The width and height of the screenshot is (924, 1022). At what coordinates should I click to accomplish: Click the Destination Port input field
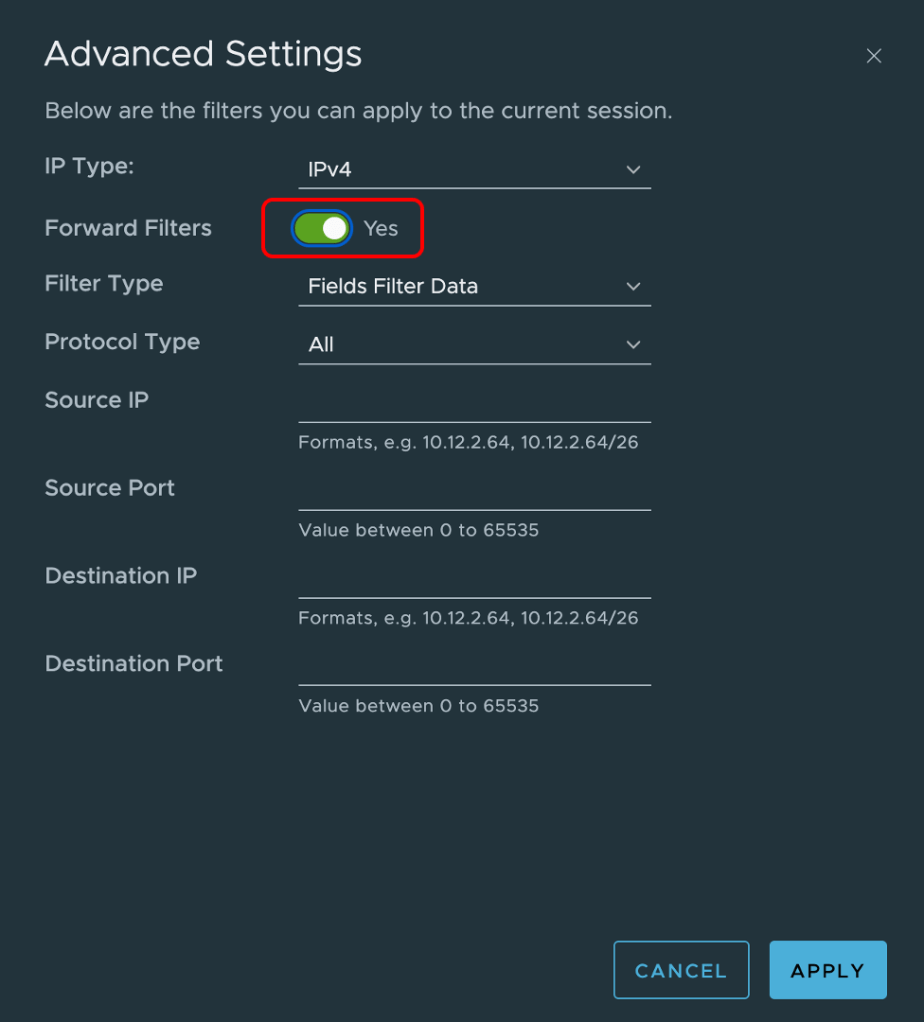[x=474, y=668]
